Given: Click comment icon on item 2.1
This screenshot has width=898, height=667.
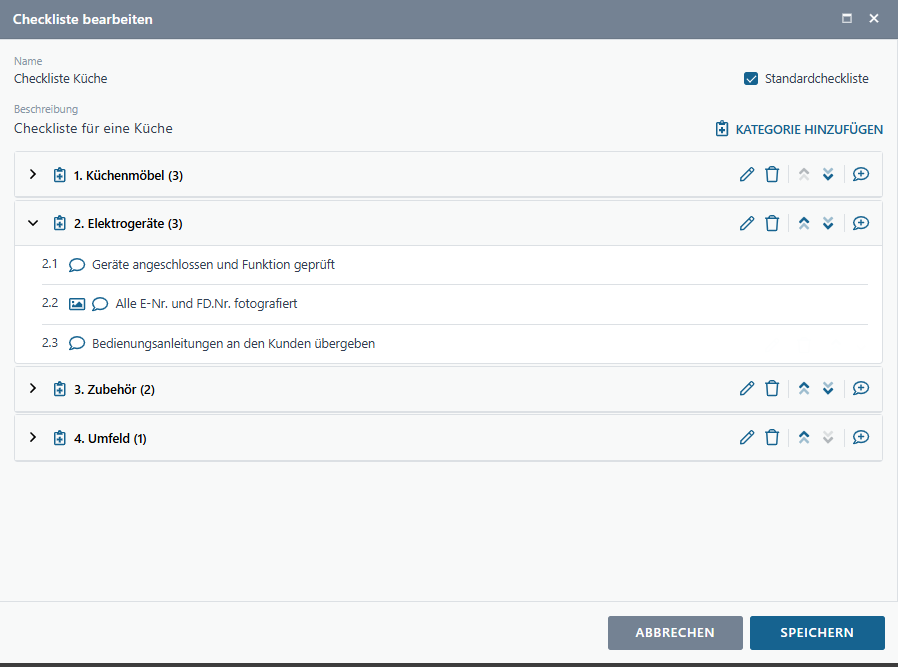Looking at the screenshot, I should click(77, 265).
